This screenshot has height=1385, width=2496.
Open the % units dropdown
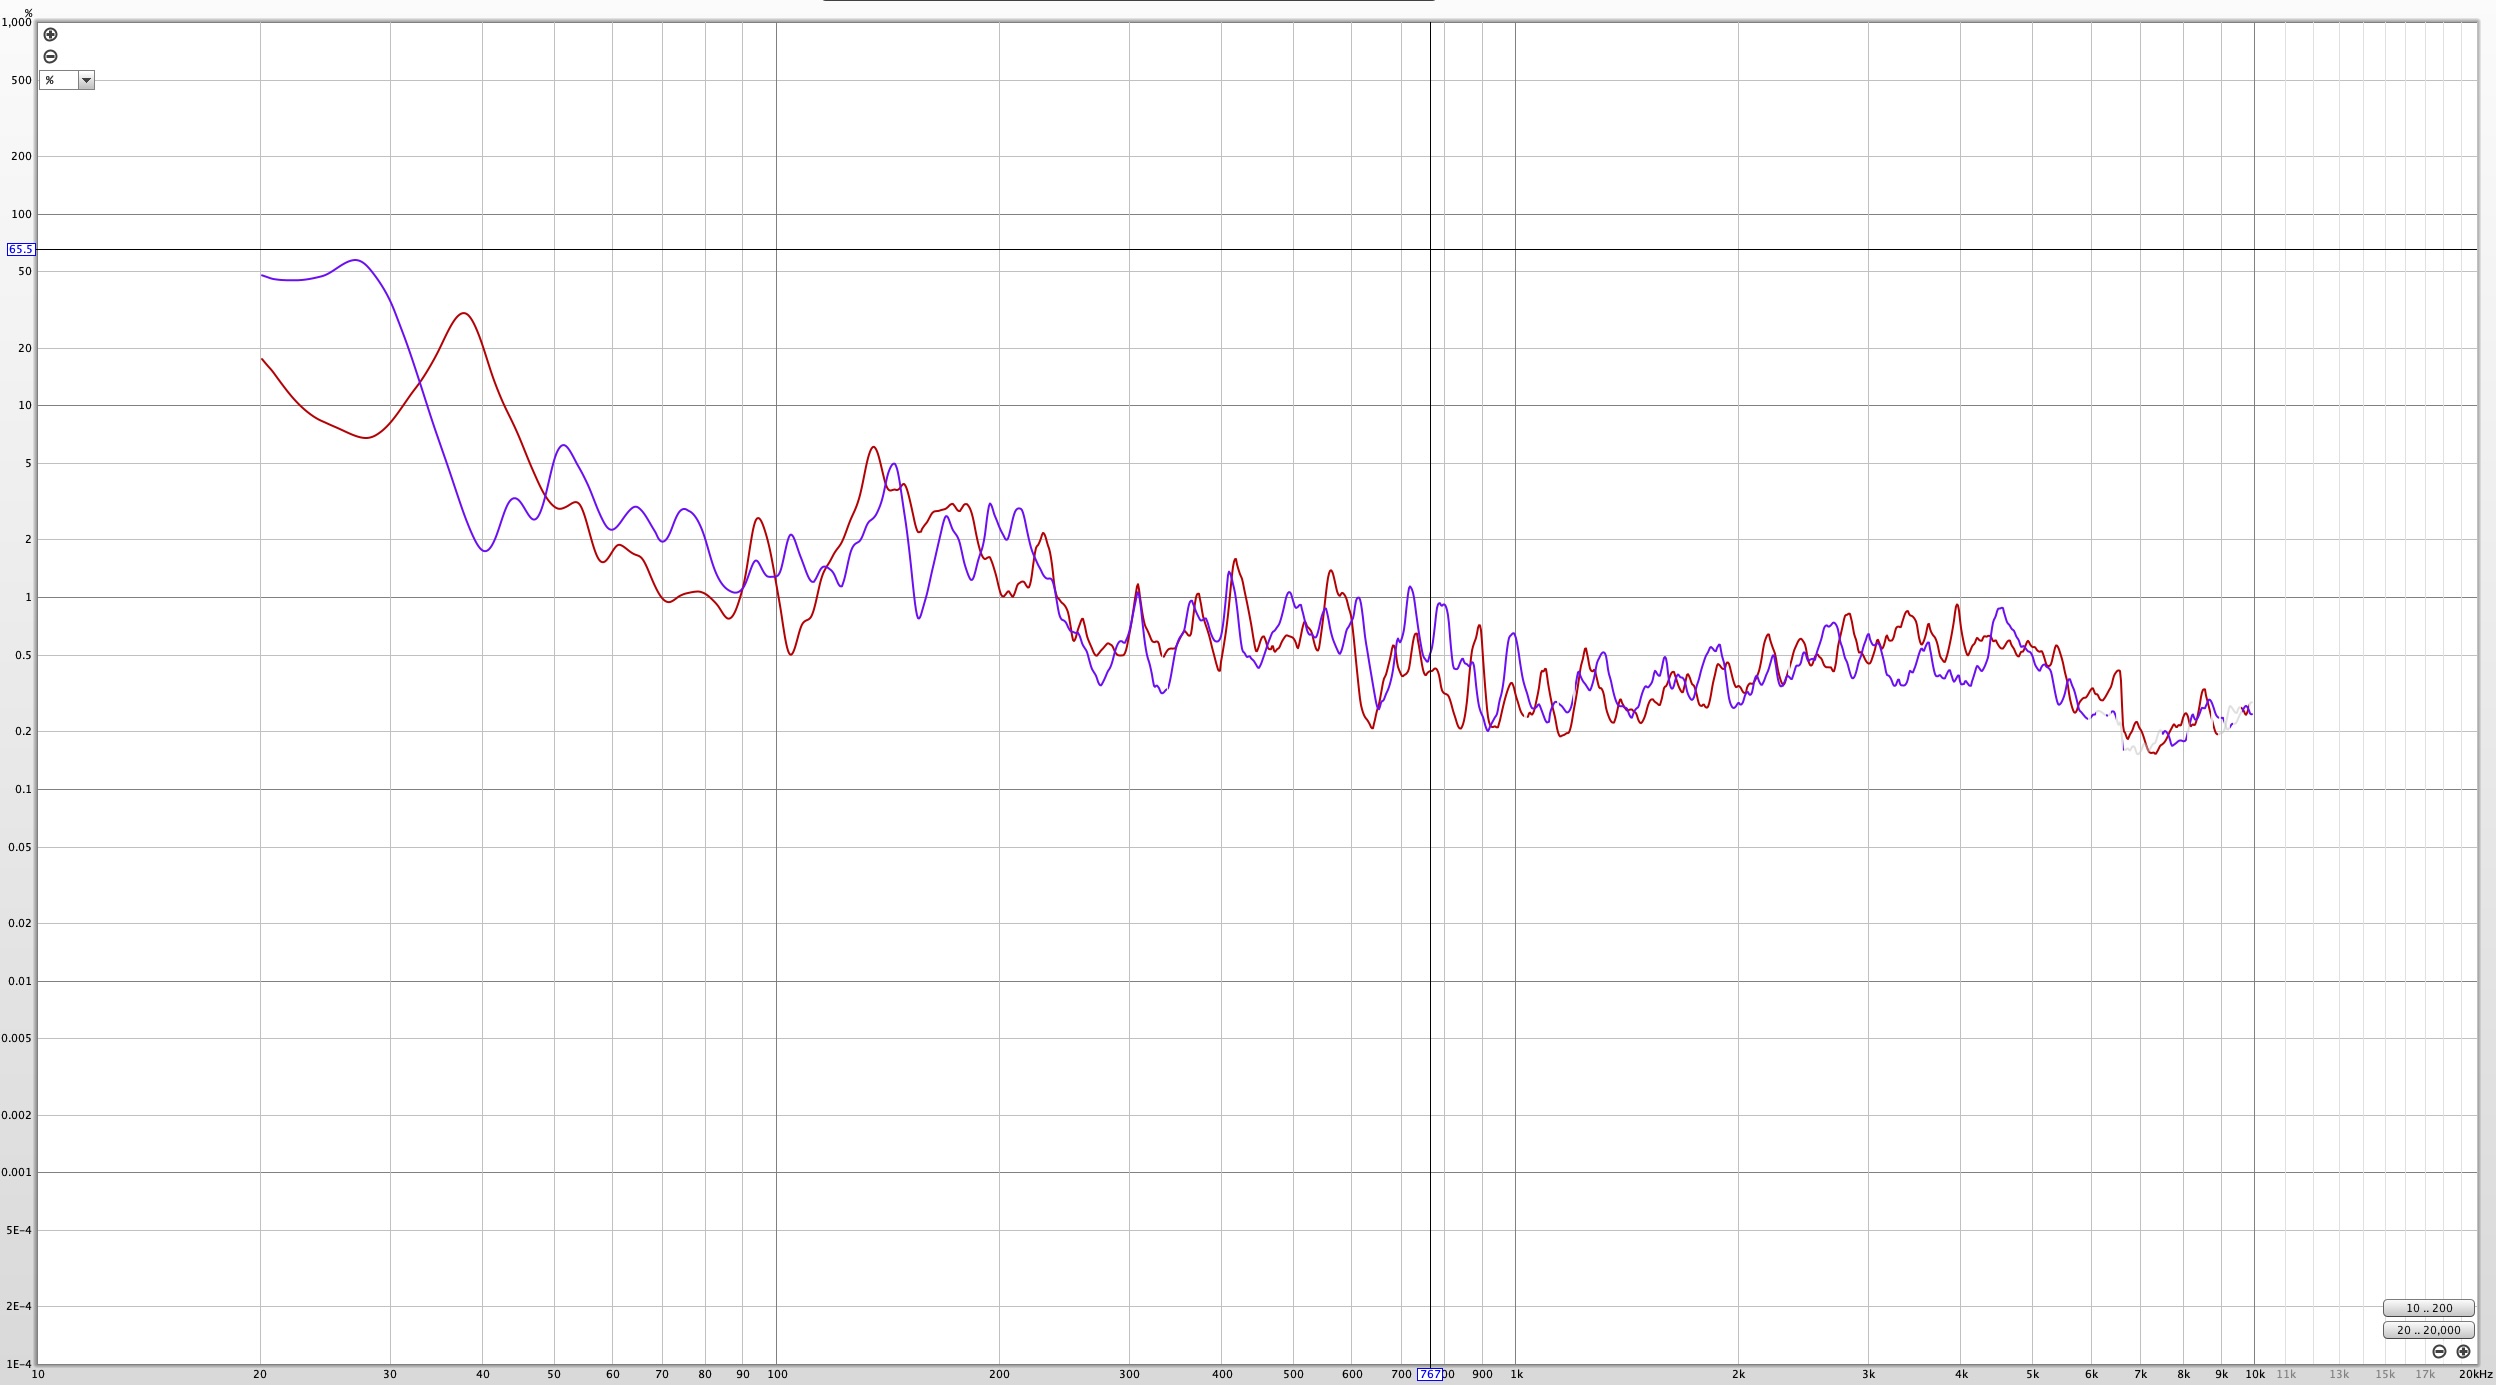click(67, 80)
